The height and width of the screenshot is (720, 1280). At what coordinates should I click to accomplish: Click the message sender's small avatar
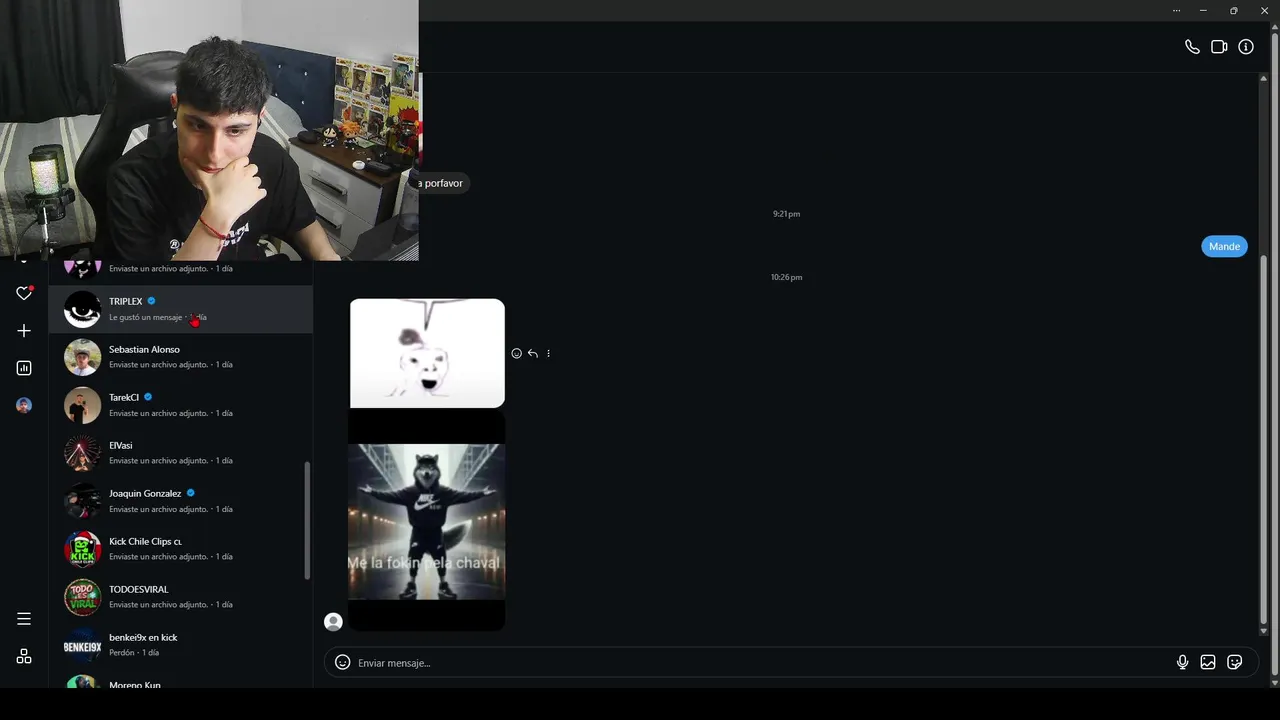334,622
